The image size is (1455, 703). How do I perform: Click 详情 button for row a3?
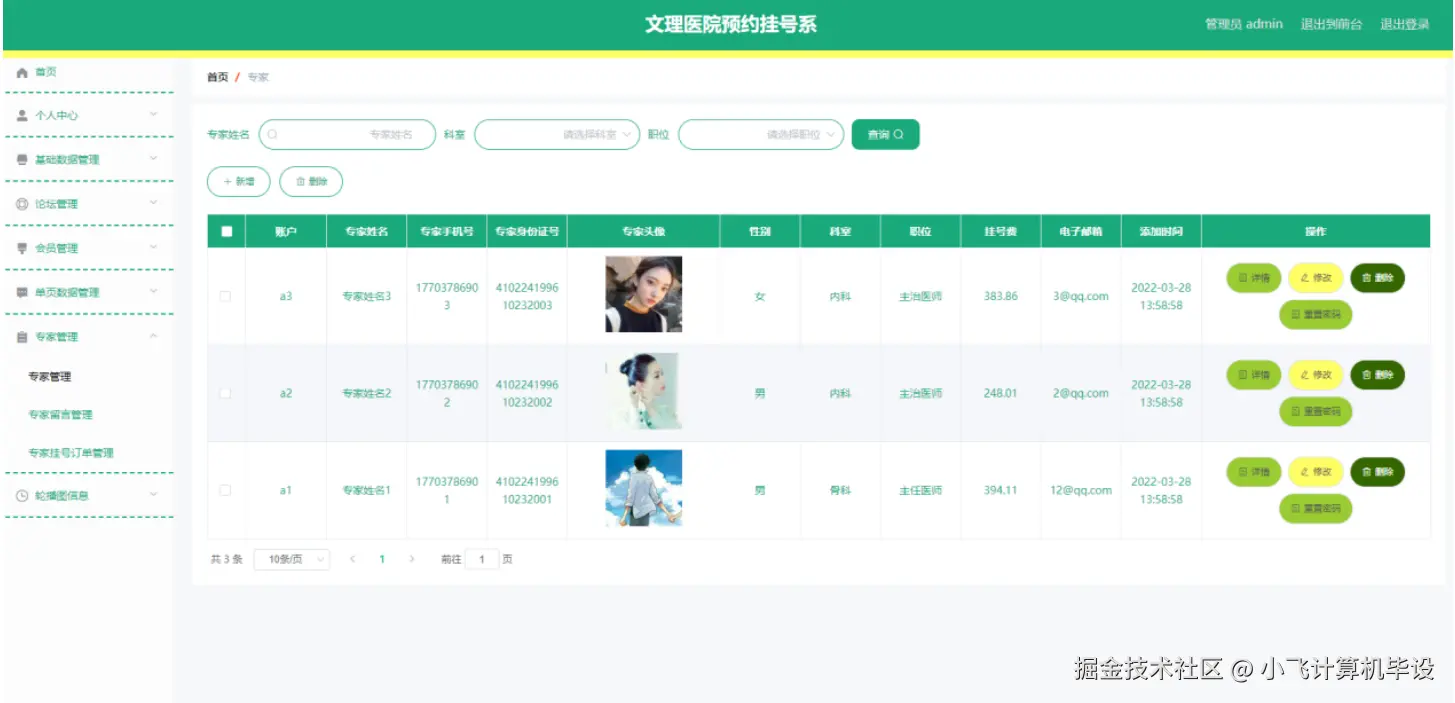[x=1253, y=278]
